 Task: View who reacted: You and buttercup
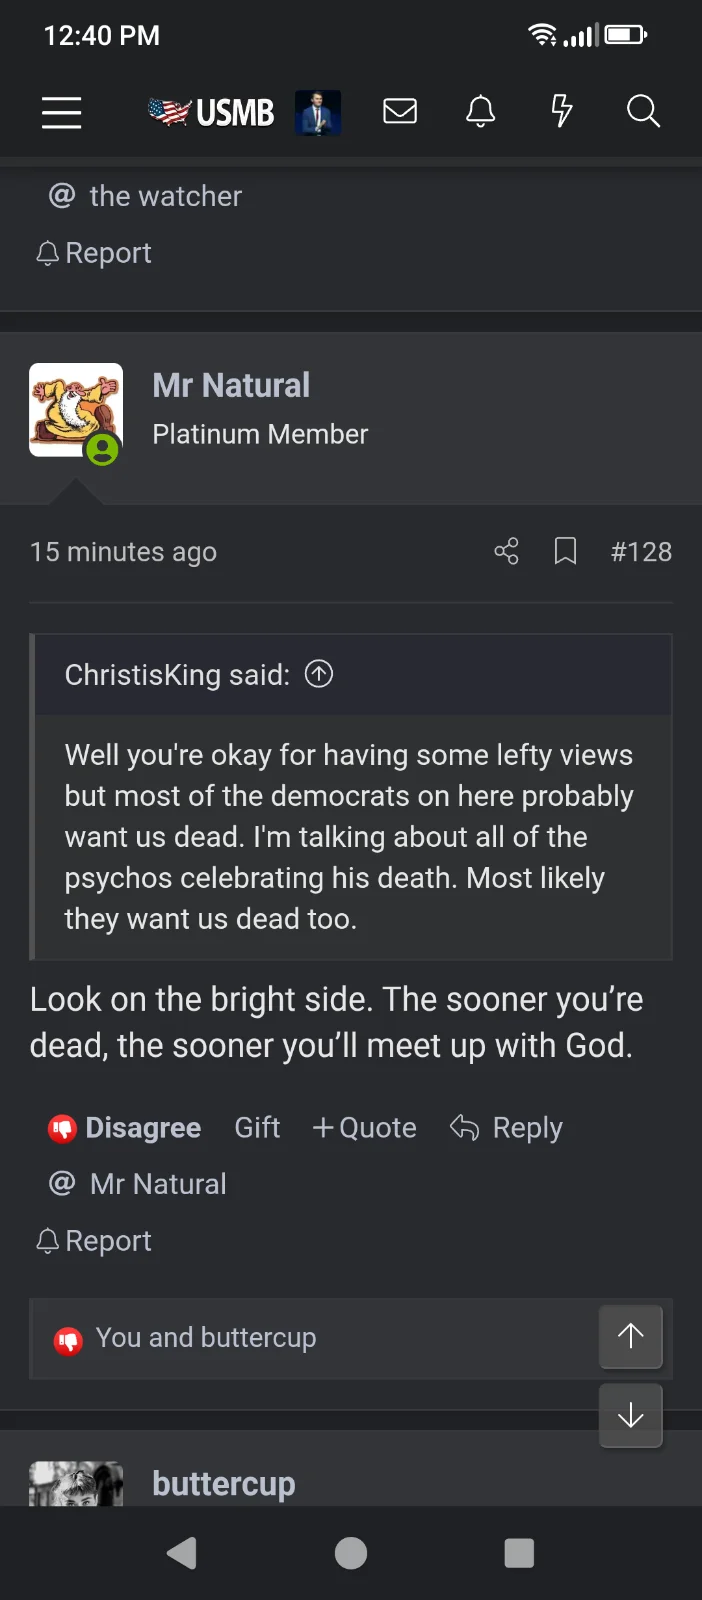205,1338
